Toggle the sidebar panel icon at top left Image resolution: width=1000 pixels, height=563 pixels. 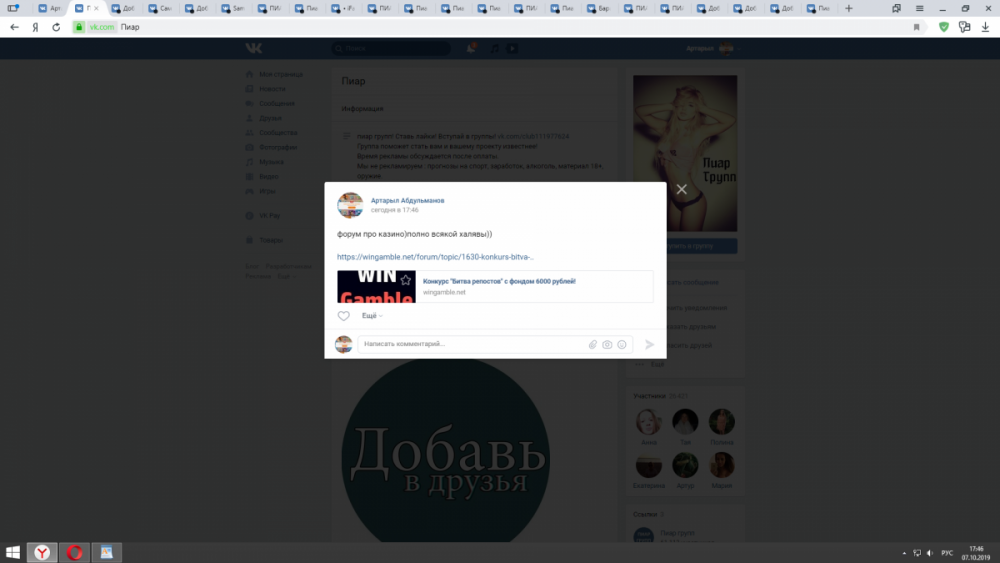tap(12, 8)
